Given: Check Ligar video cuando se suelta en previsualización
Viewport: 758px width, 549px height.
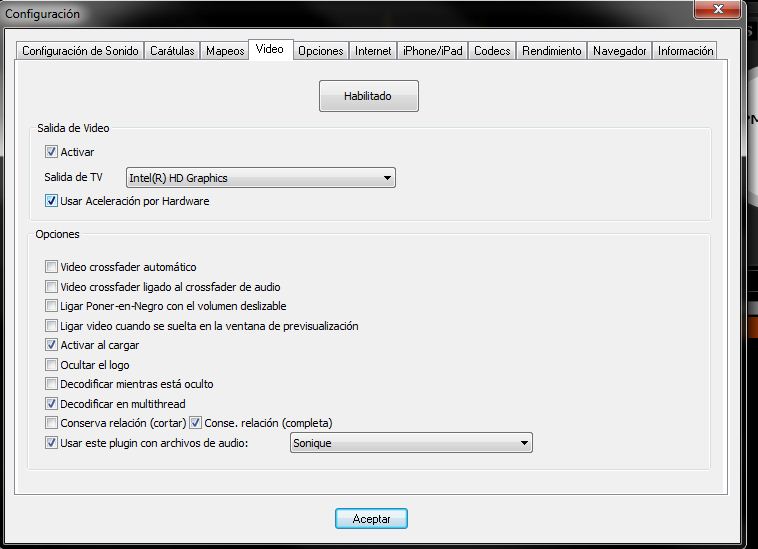Looking at the screenshot, I should point(51,326).
